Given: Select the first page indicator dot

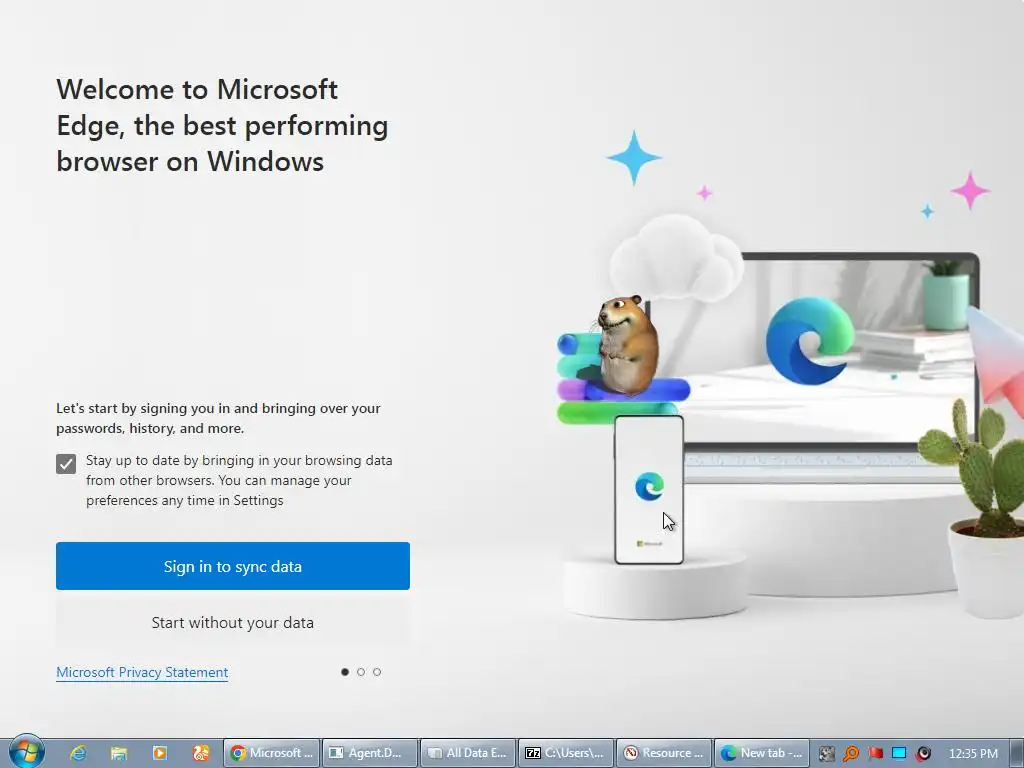Looking at the screenshot, I should point(345,672).
